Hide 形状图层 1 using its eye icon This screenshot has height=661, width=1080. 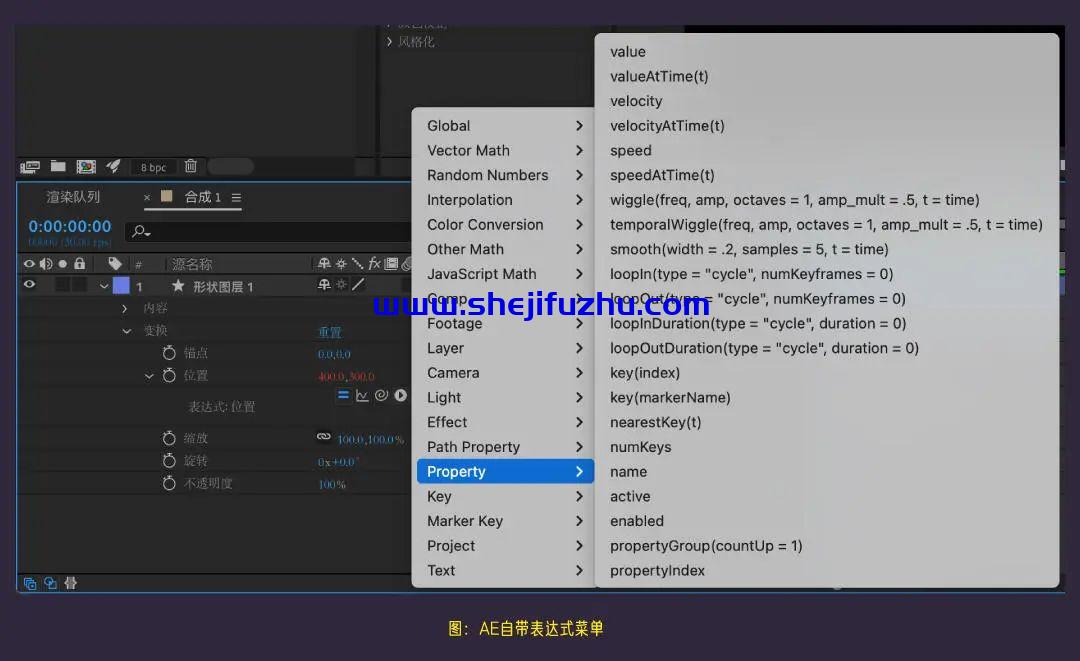tap(29, 286)
